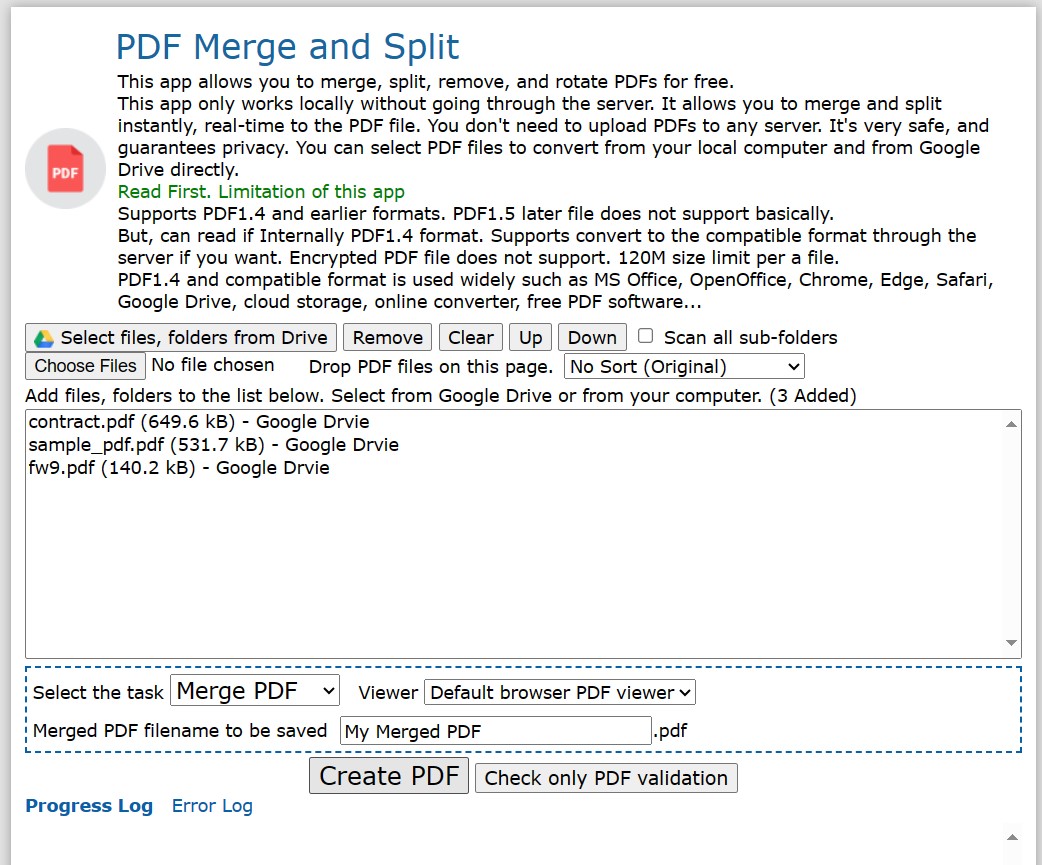This screenshot has width=1042, height=865.
Task: Click the scrollbar down arrow of the file list
Action: tap(1010, 644)
